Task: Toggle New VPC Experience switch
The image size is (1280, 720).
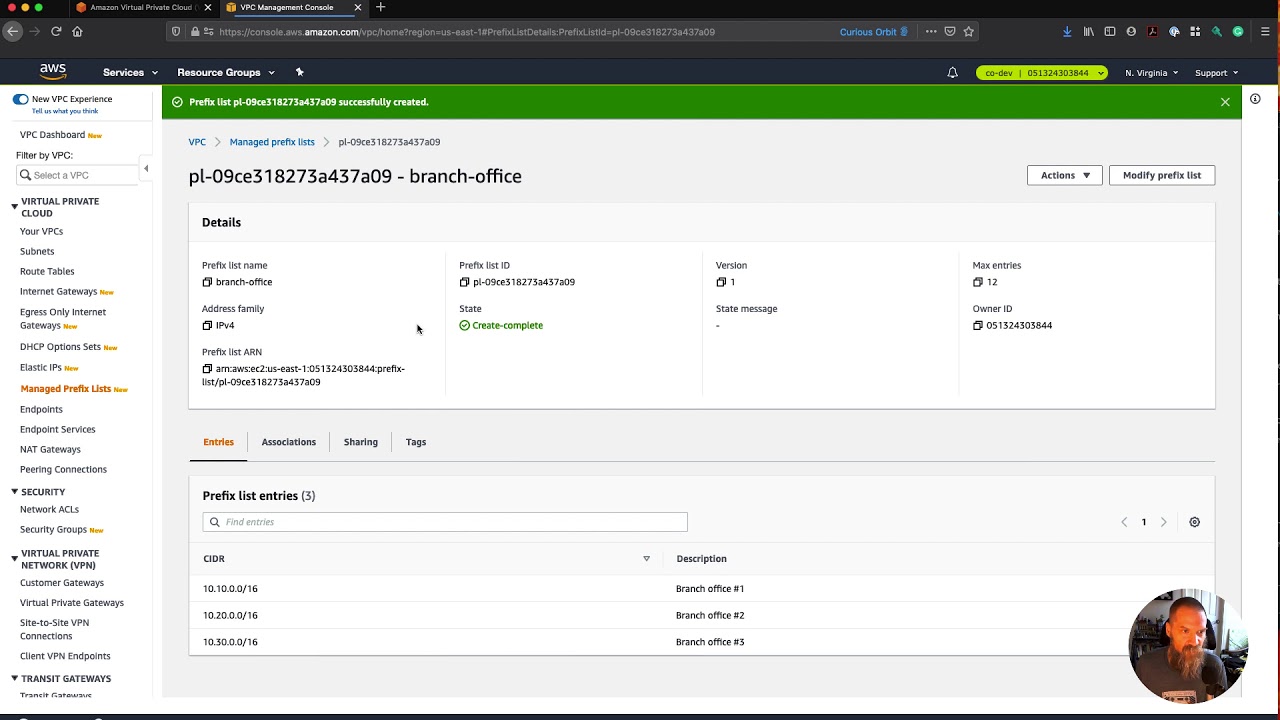Action: [x=20, y=99]
